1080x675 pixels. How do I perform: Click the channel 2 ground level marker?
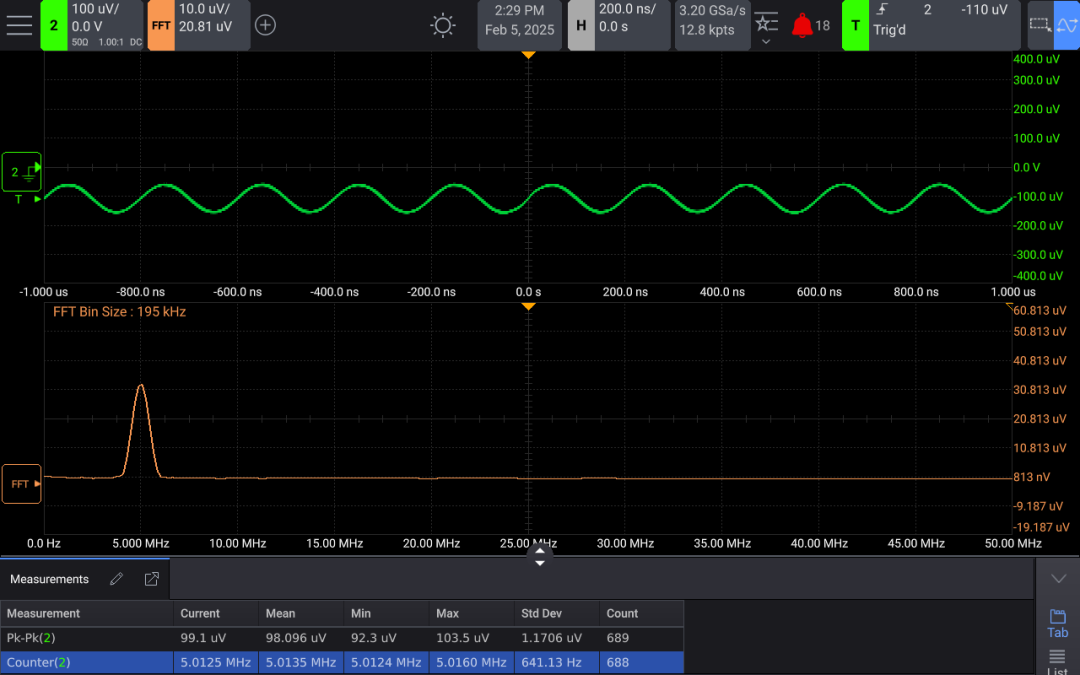click(21, 172)
